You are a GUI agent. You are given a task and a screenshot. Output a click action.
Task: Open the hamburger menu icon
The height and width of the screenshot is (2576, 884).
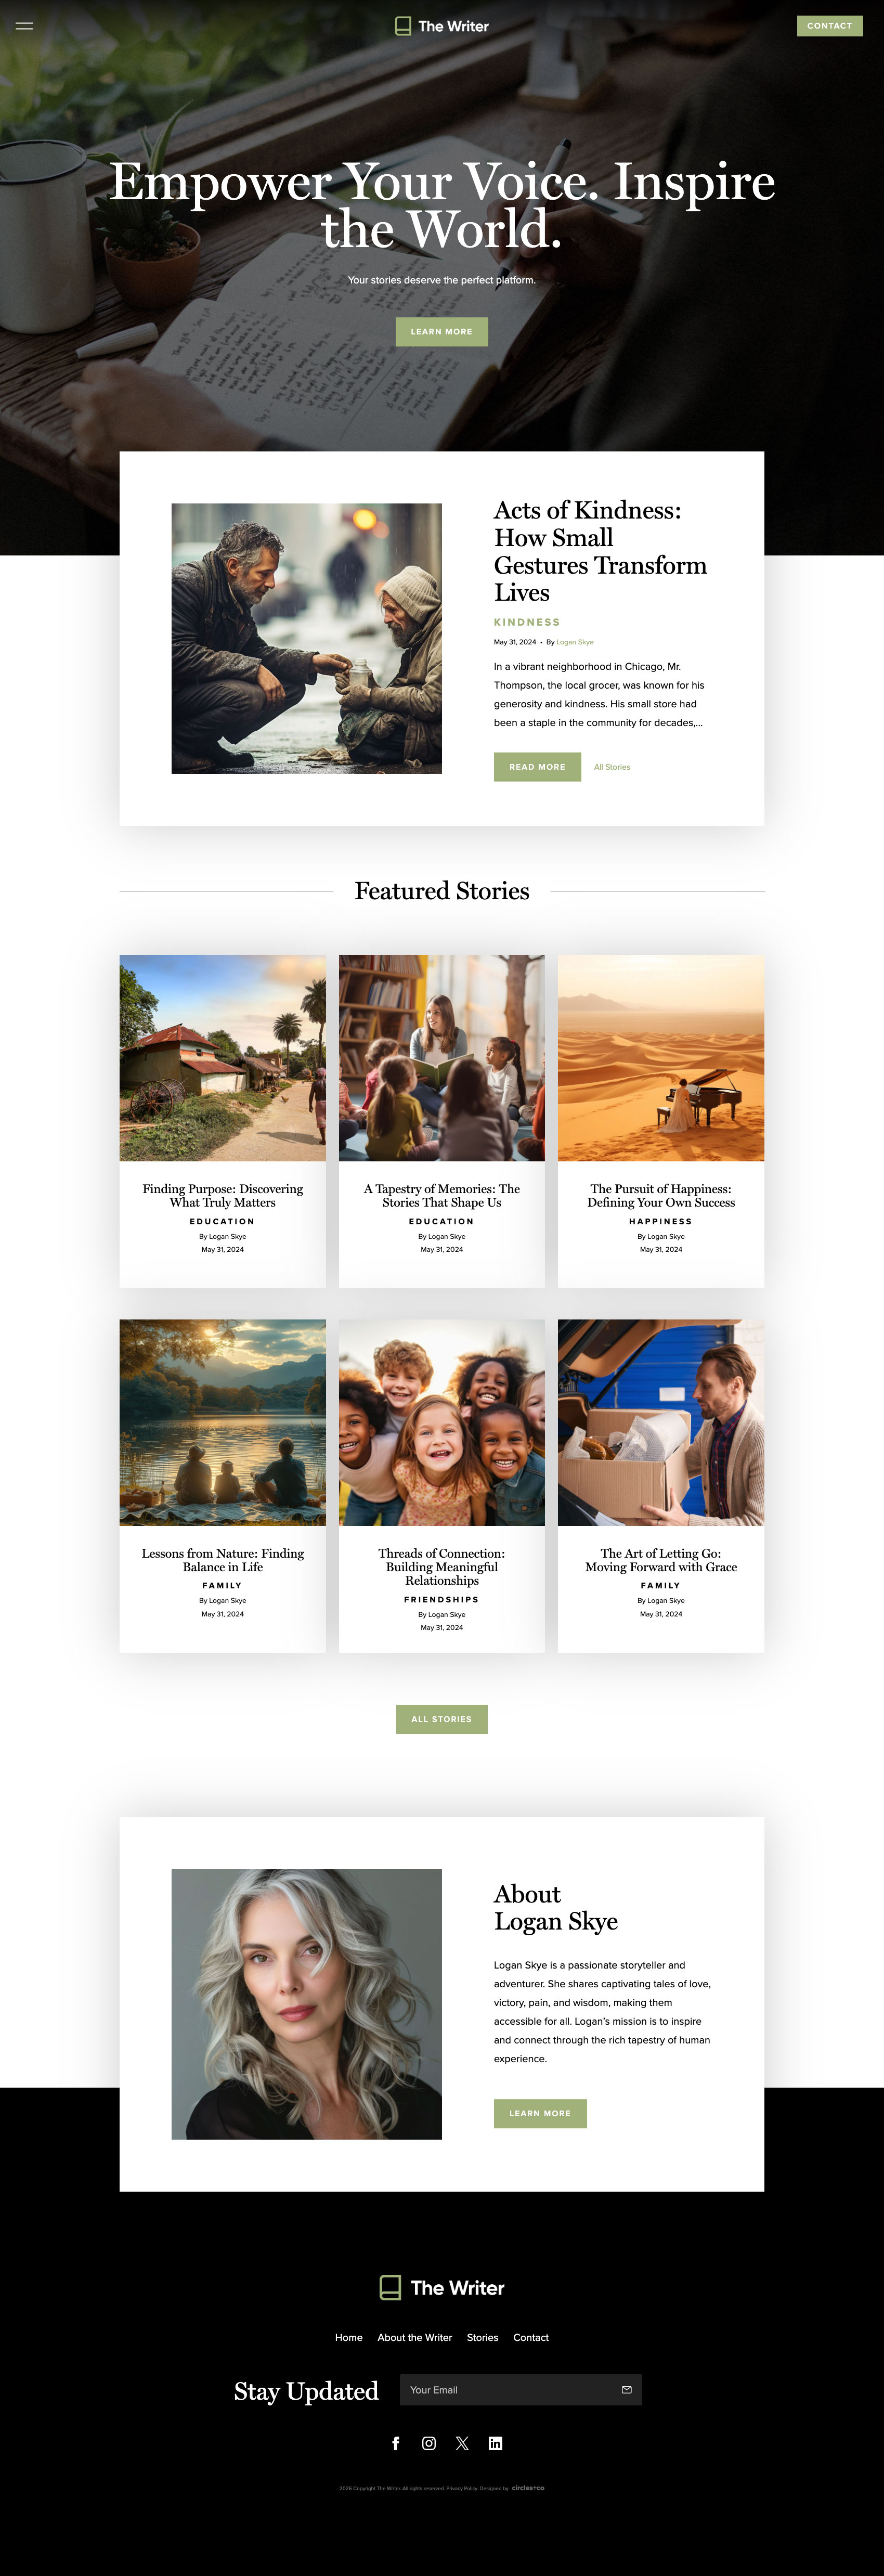pyautogui.click(x=24, y=26)
